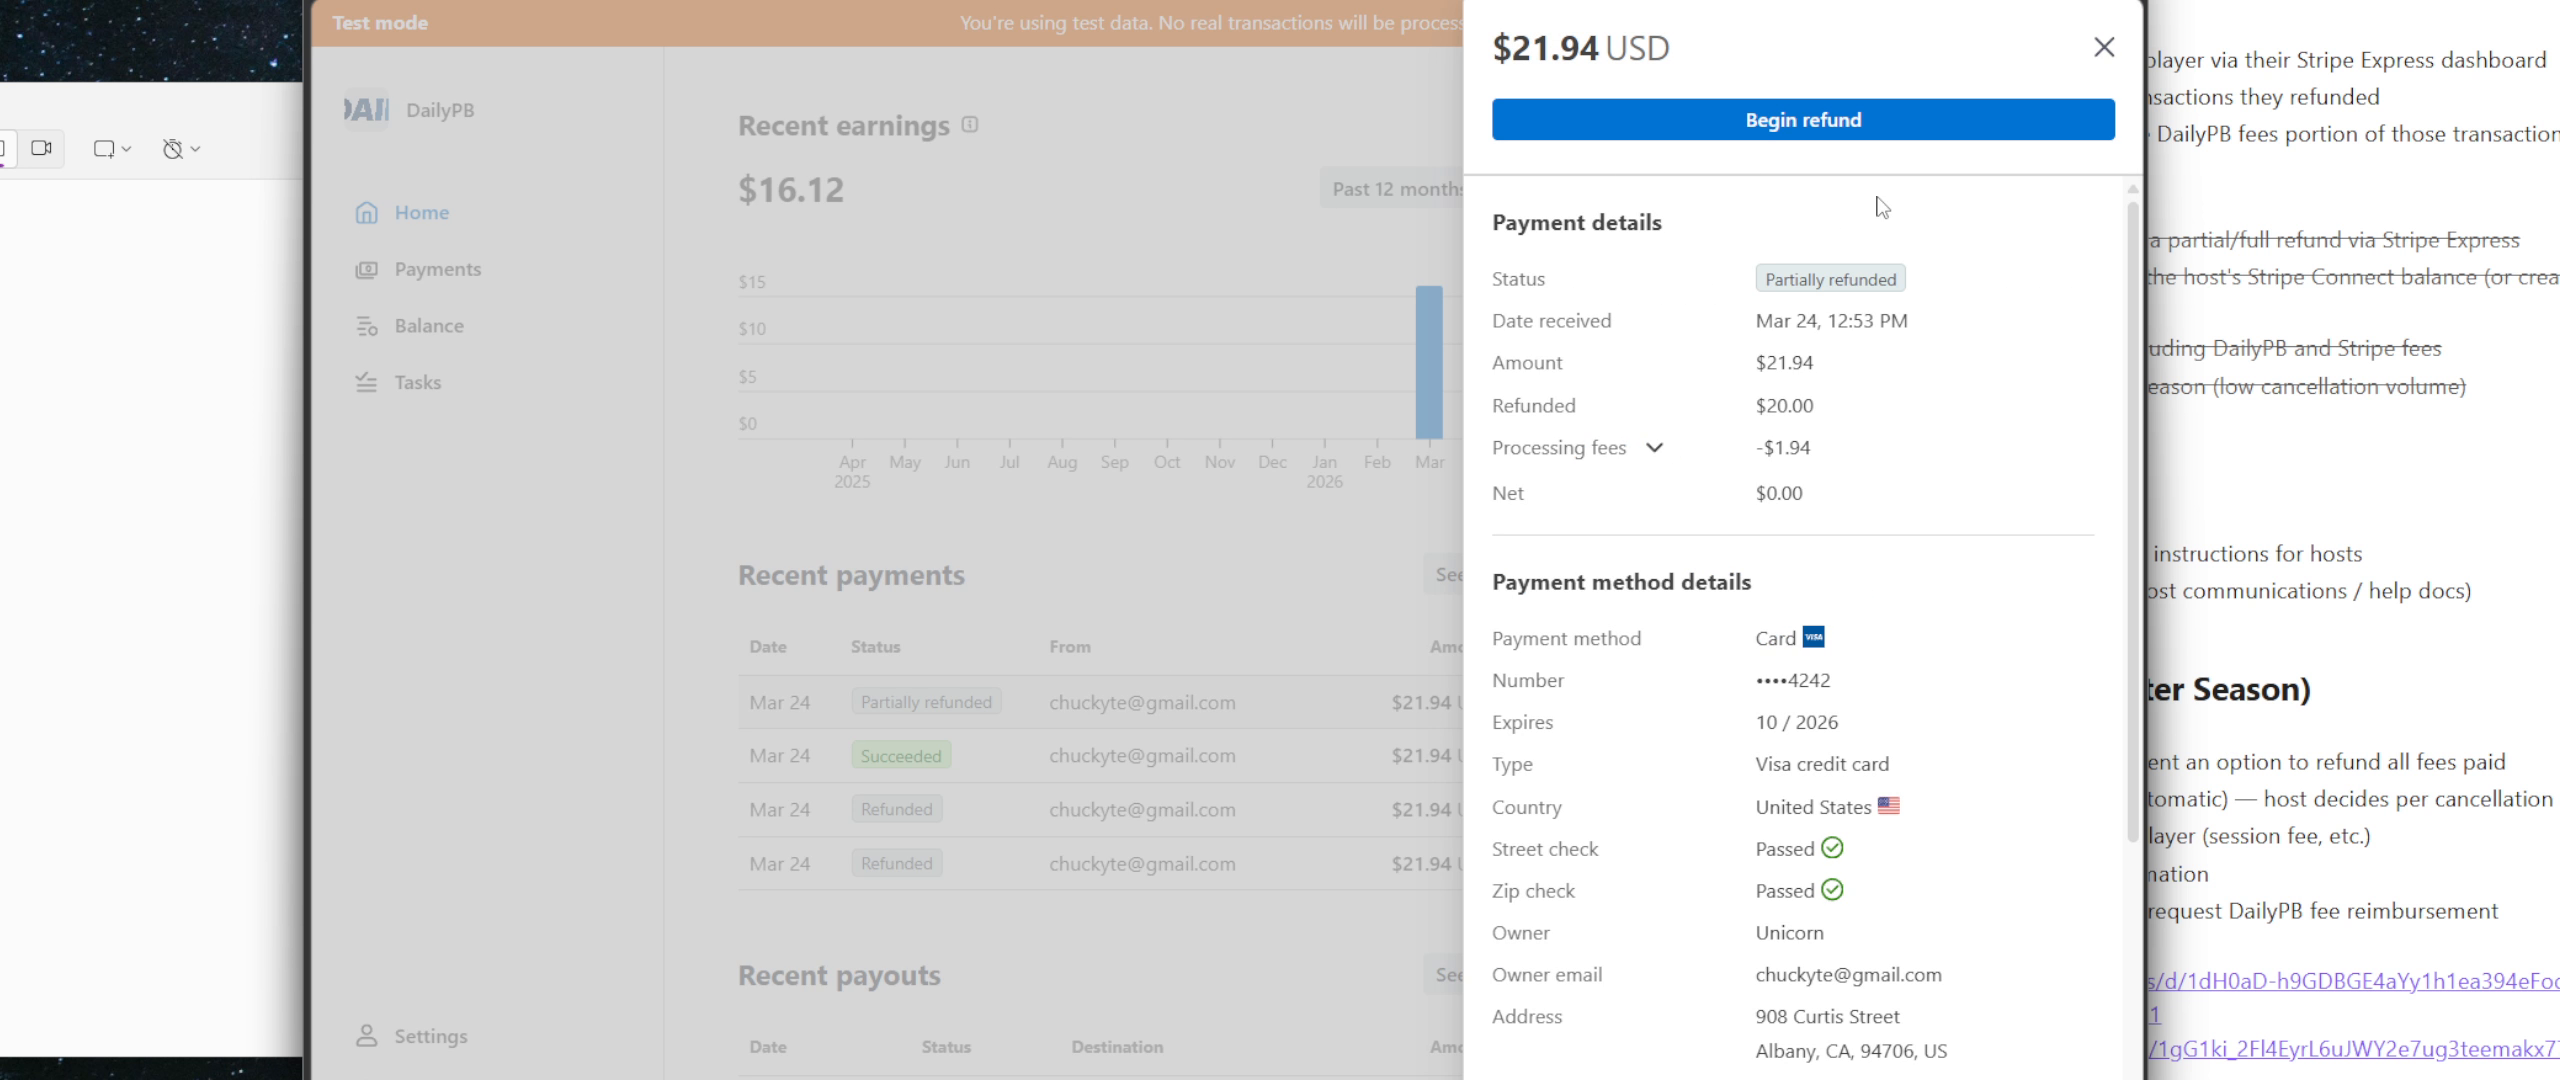
Task: Click Albany, CA, 94706, US address line
Action: pyautogui.click(x=1851, y=1051)
